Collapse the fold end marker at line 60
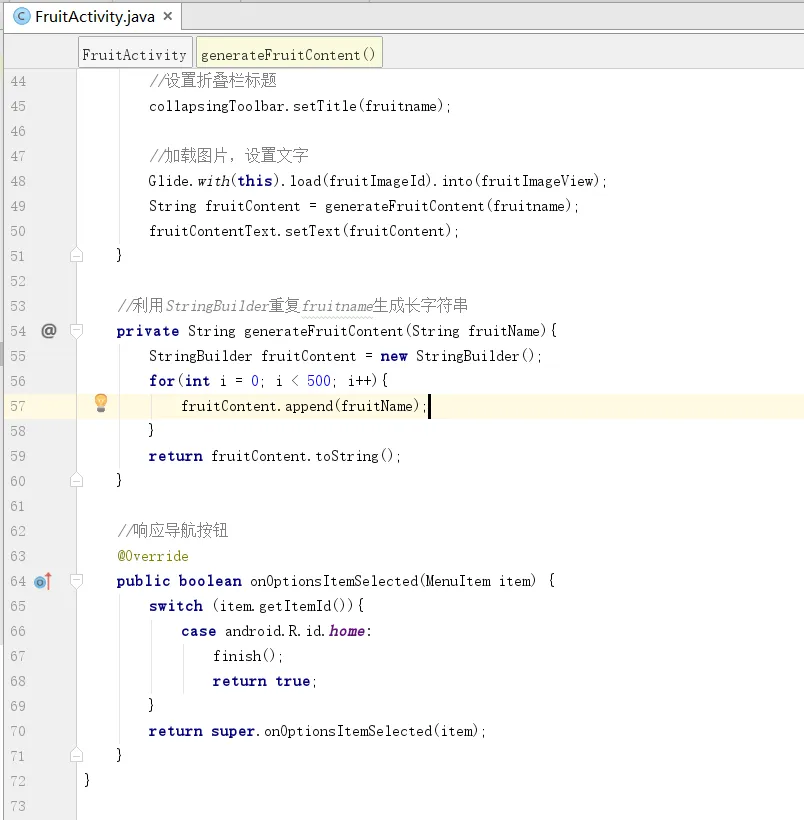 click(76, 480)
